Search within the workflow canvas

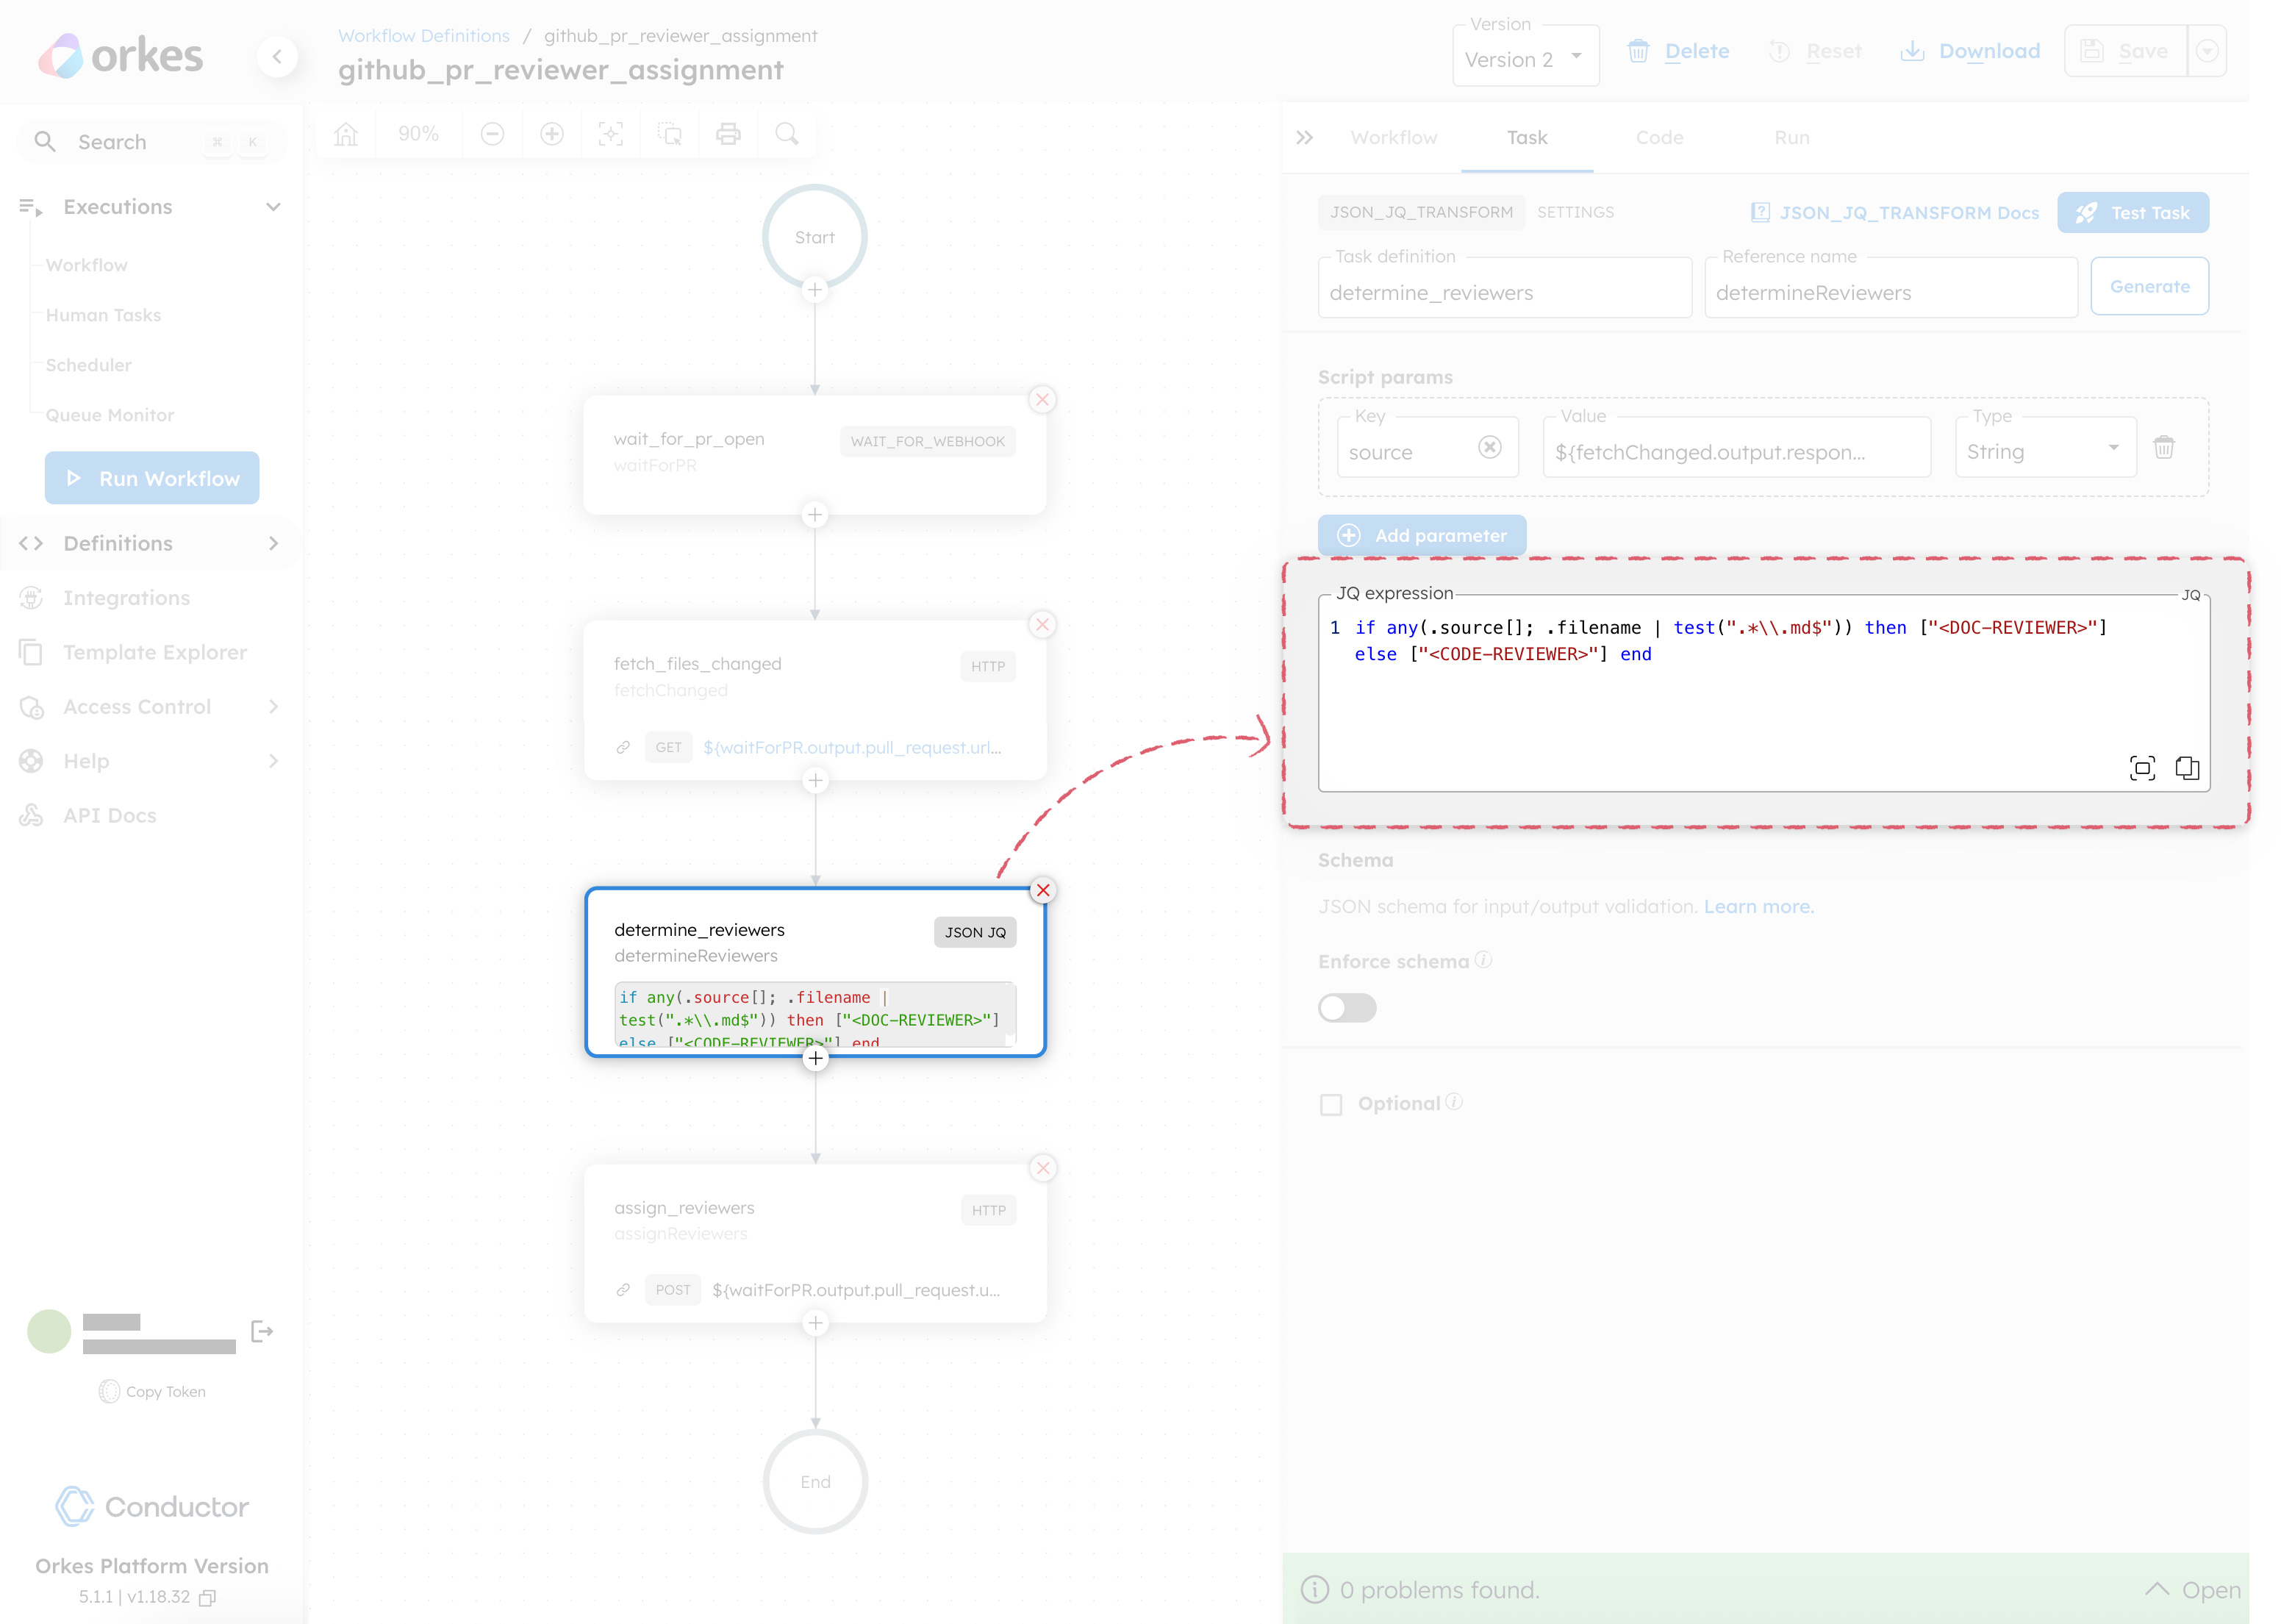point(787,133)
